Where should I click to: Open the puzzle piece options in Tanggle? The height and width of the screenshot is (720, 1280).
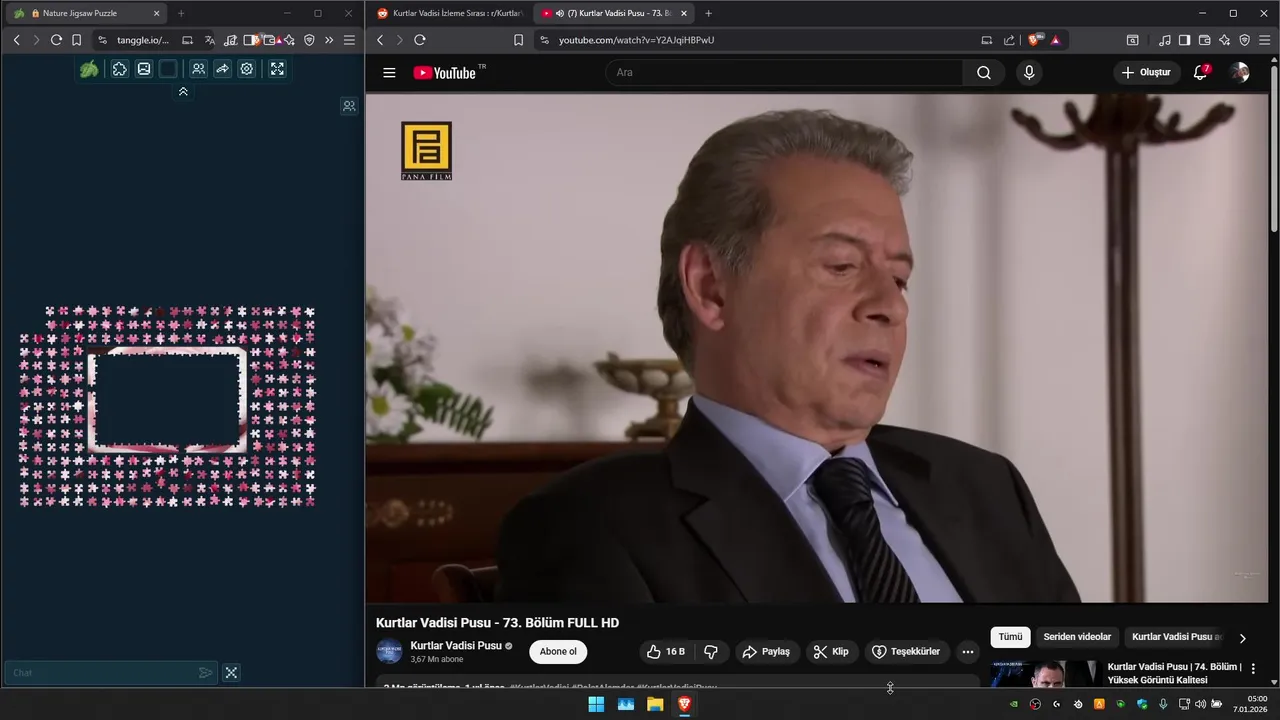pos(119,69)
